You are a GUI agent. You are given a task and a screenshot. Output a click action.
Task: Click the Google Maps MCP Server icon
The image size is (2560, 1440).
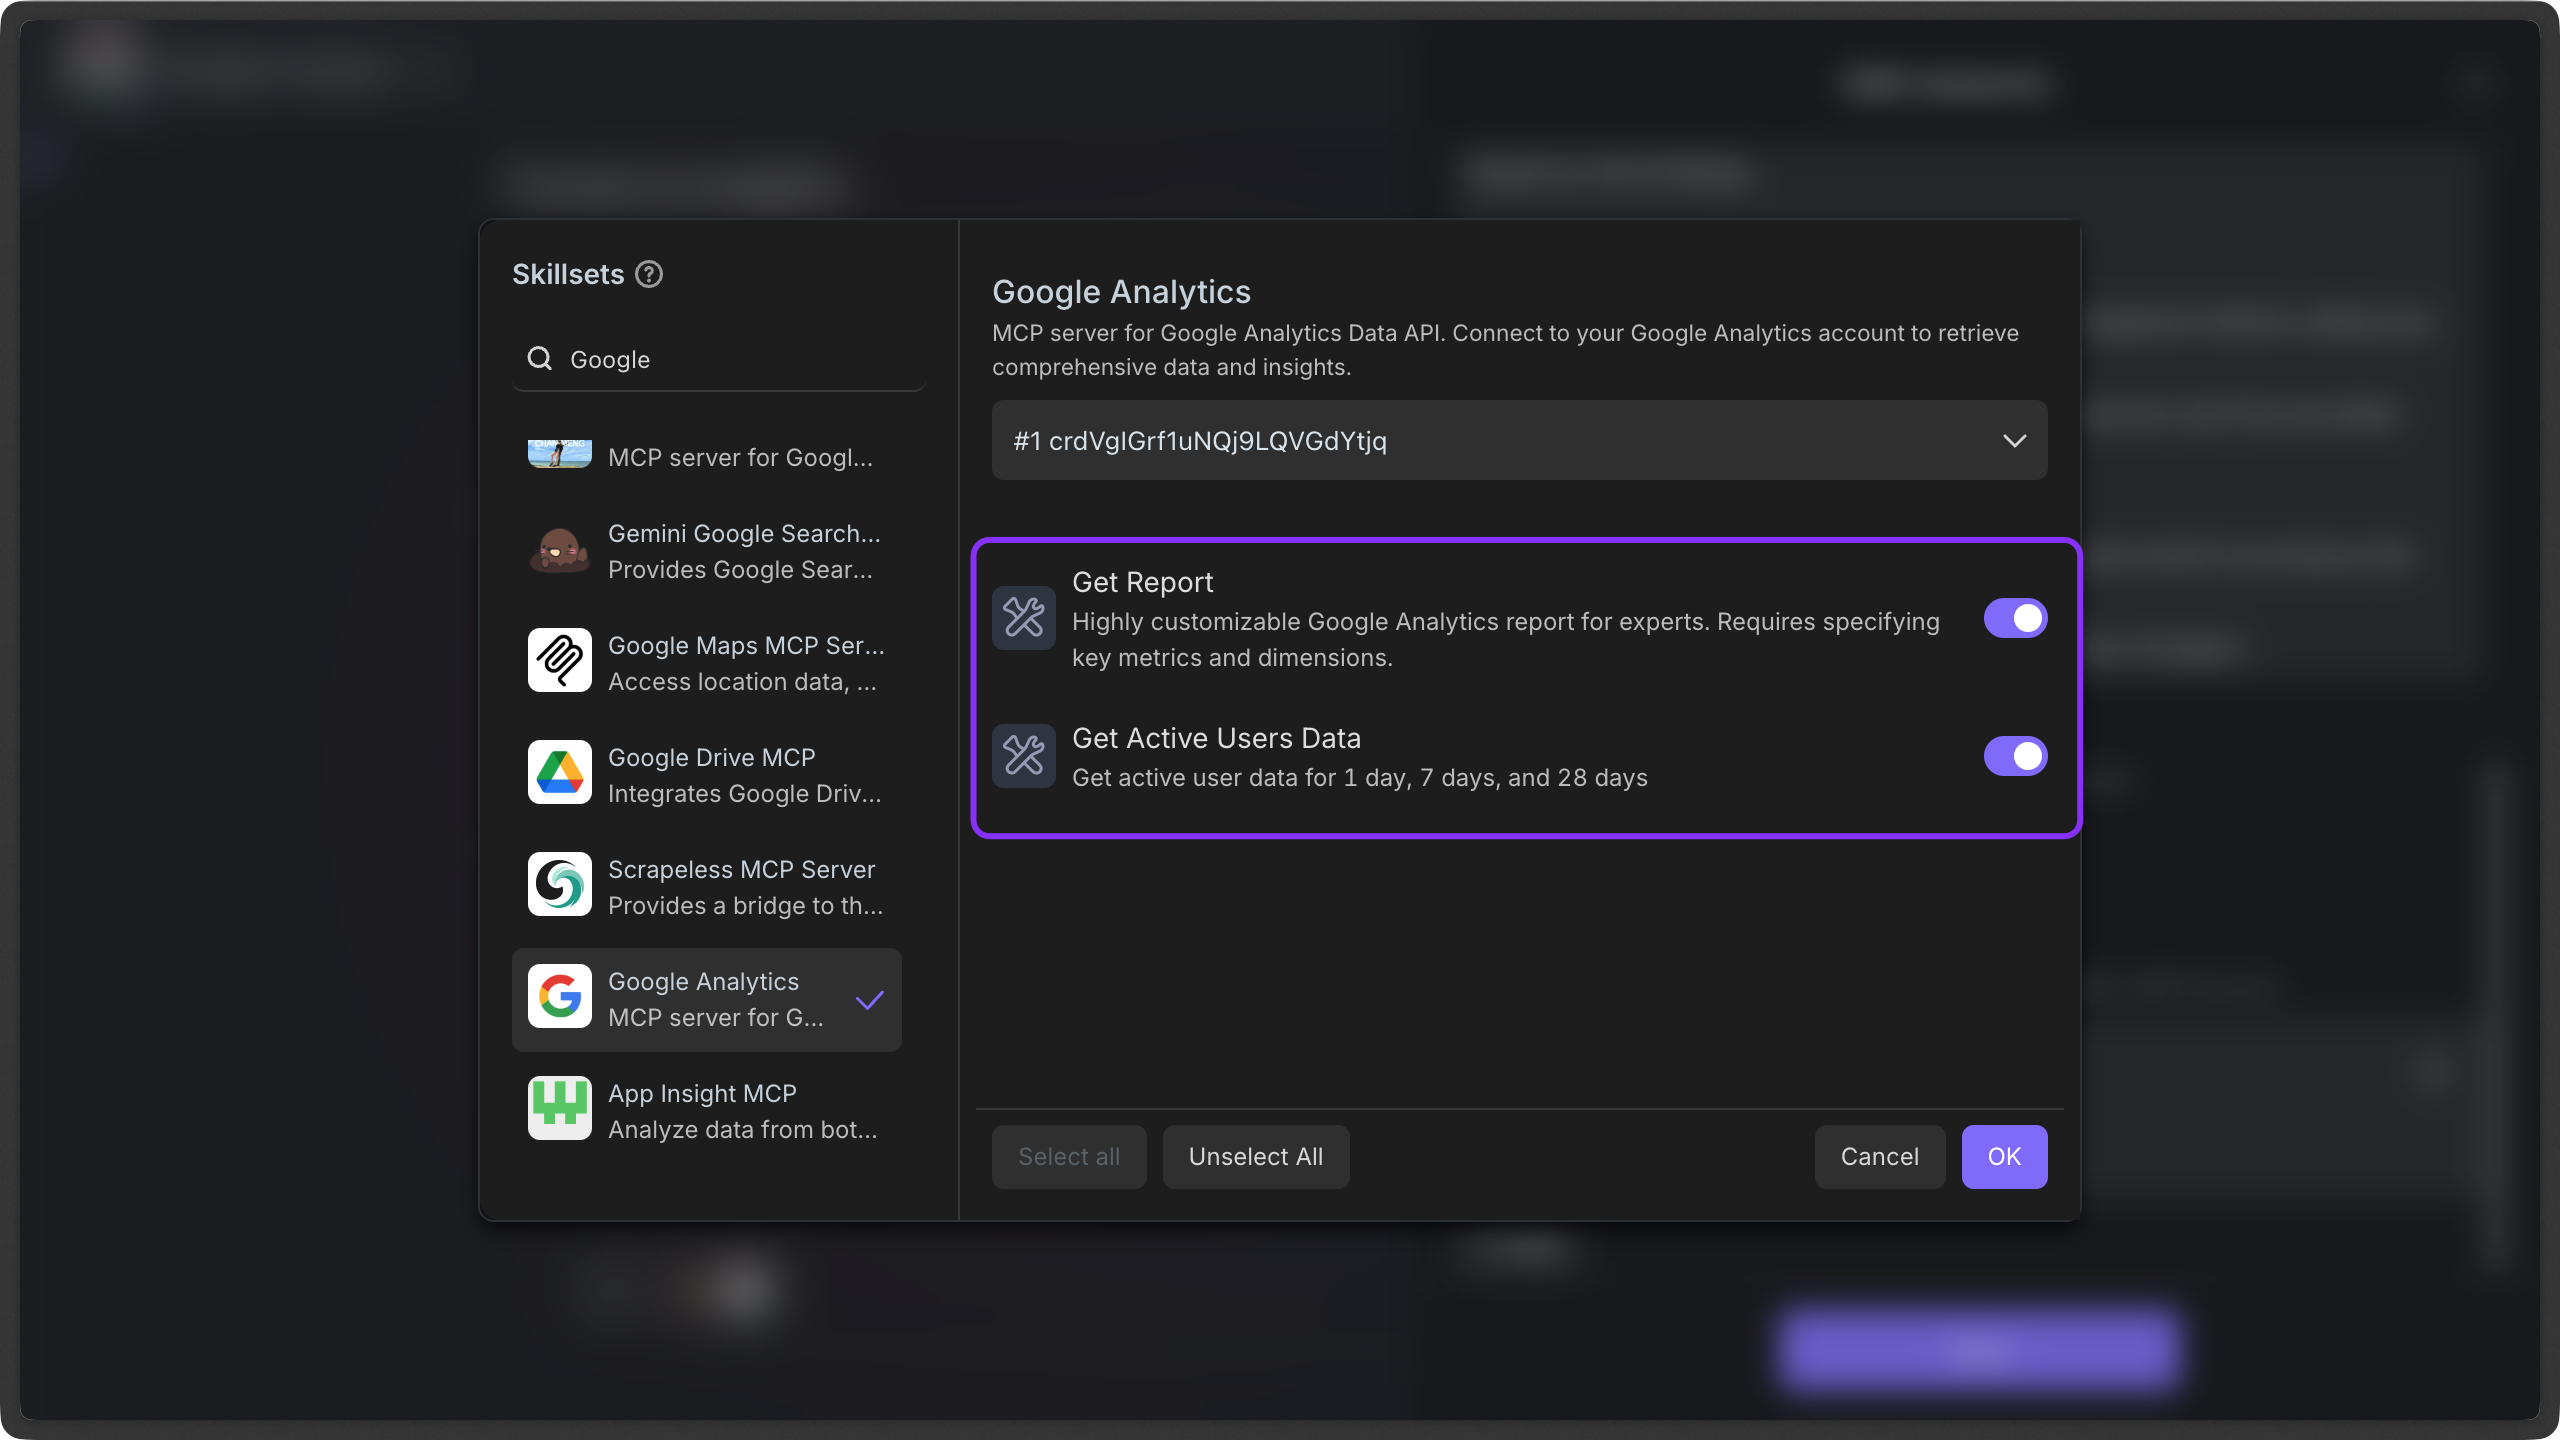559,660
